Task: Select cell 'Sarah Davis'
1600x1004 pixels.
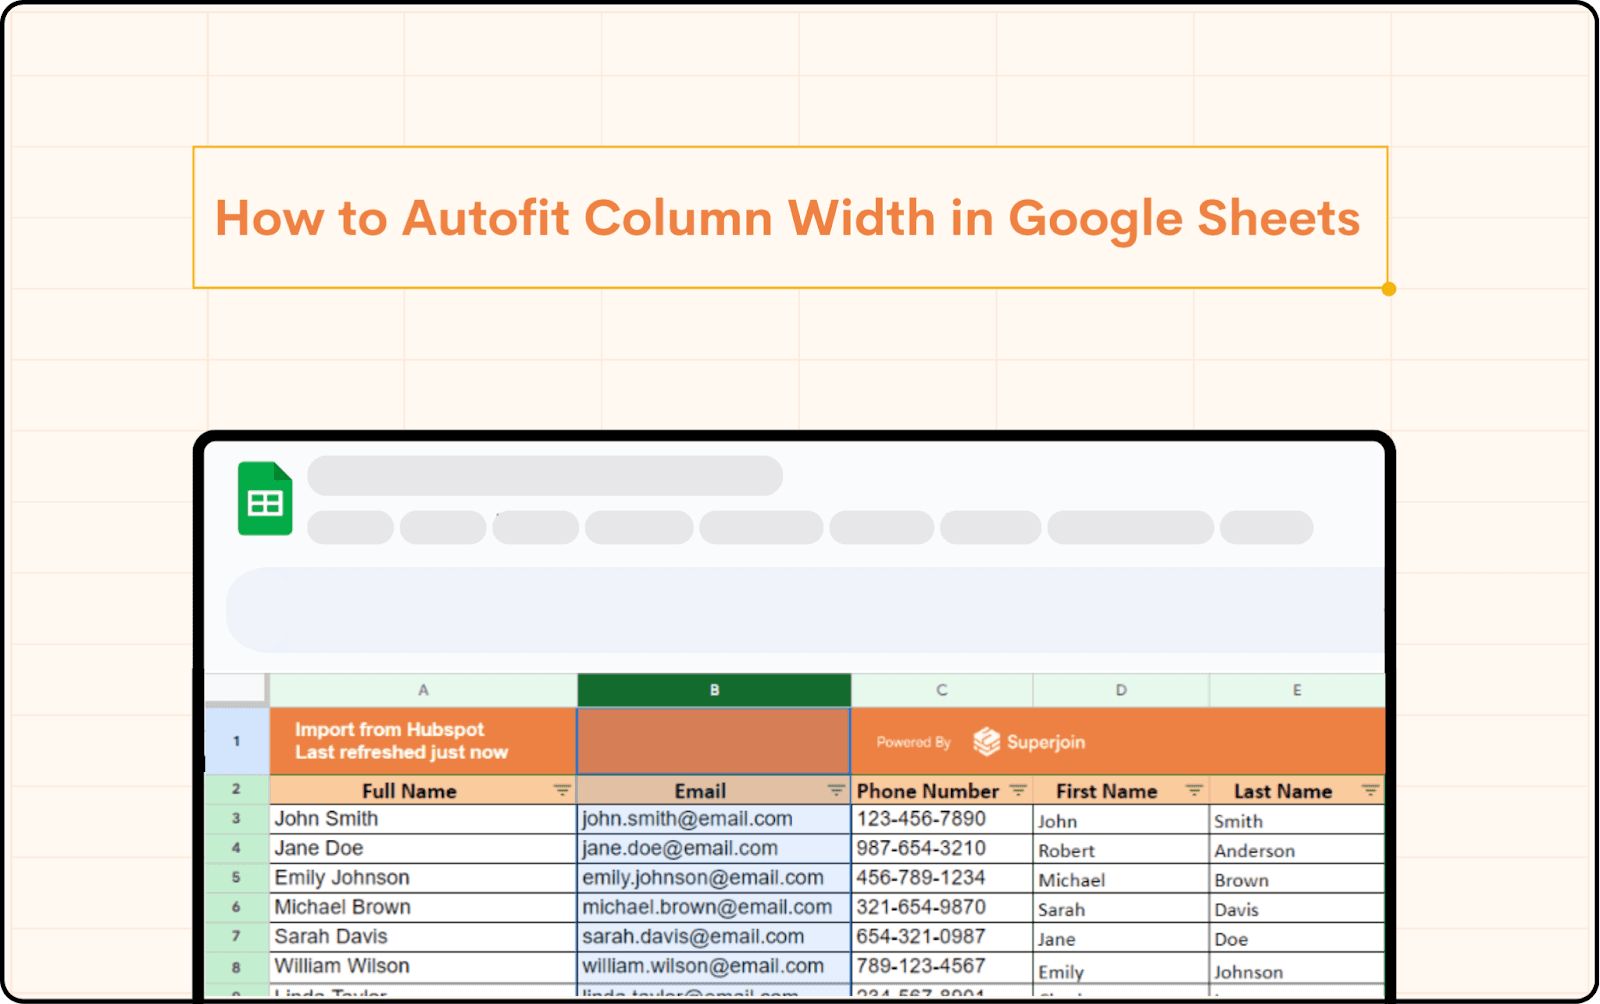Action: 423,937
